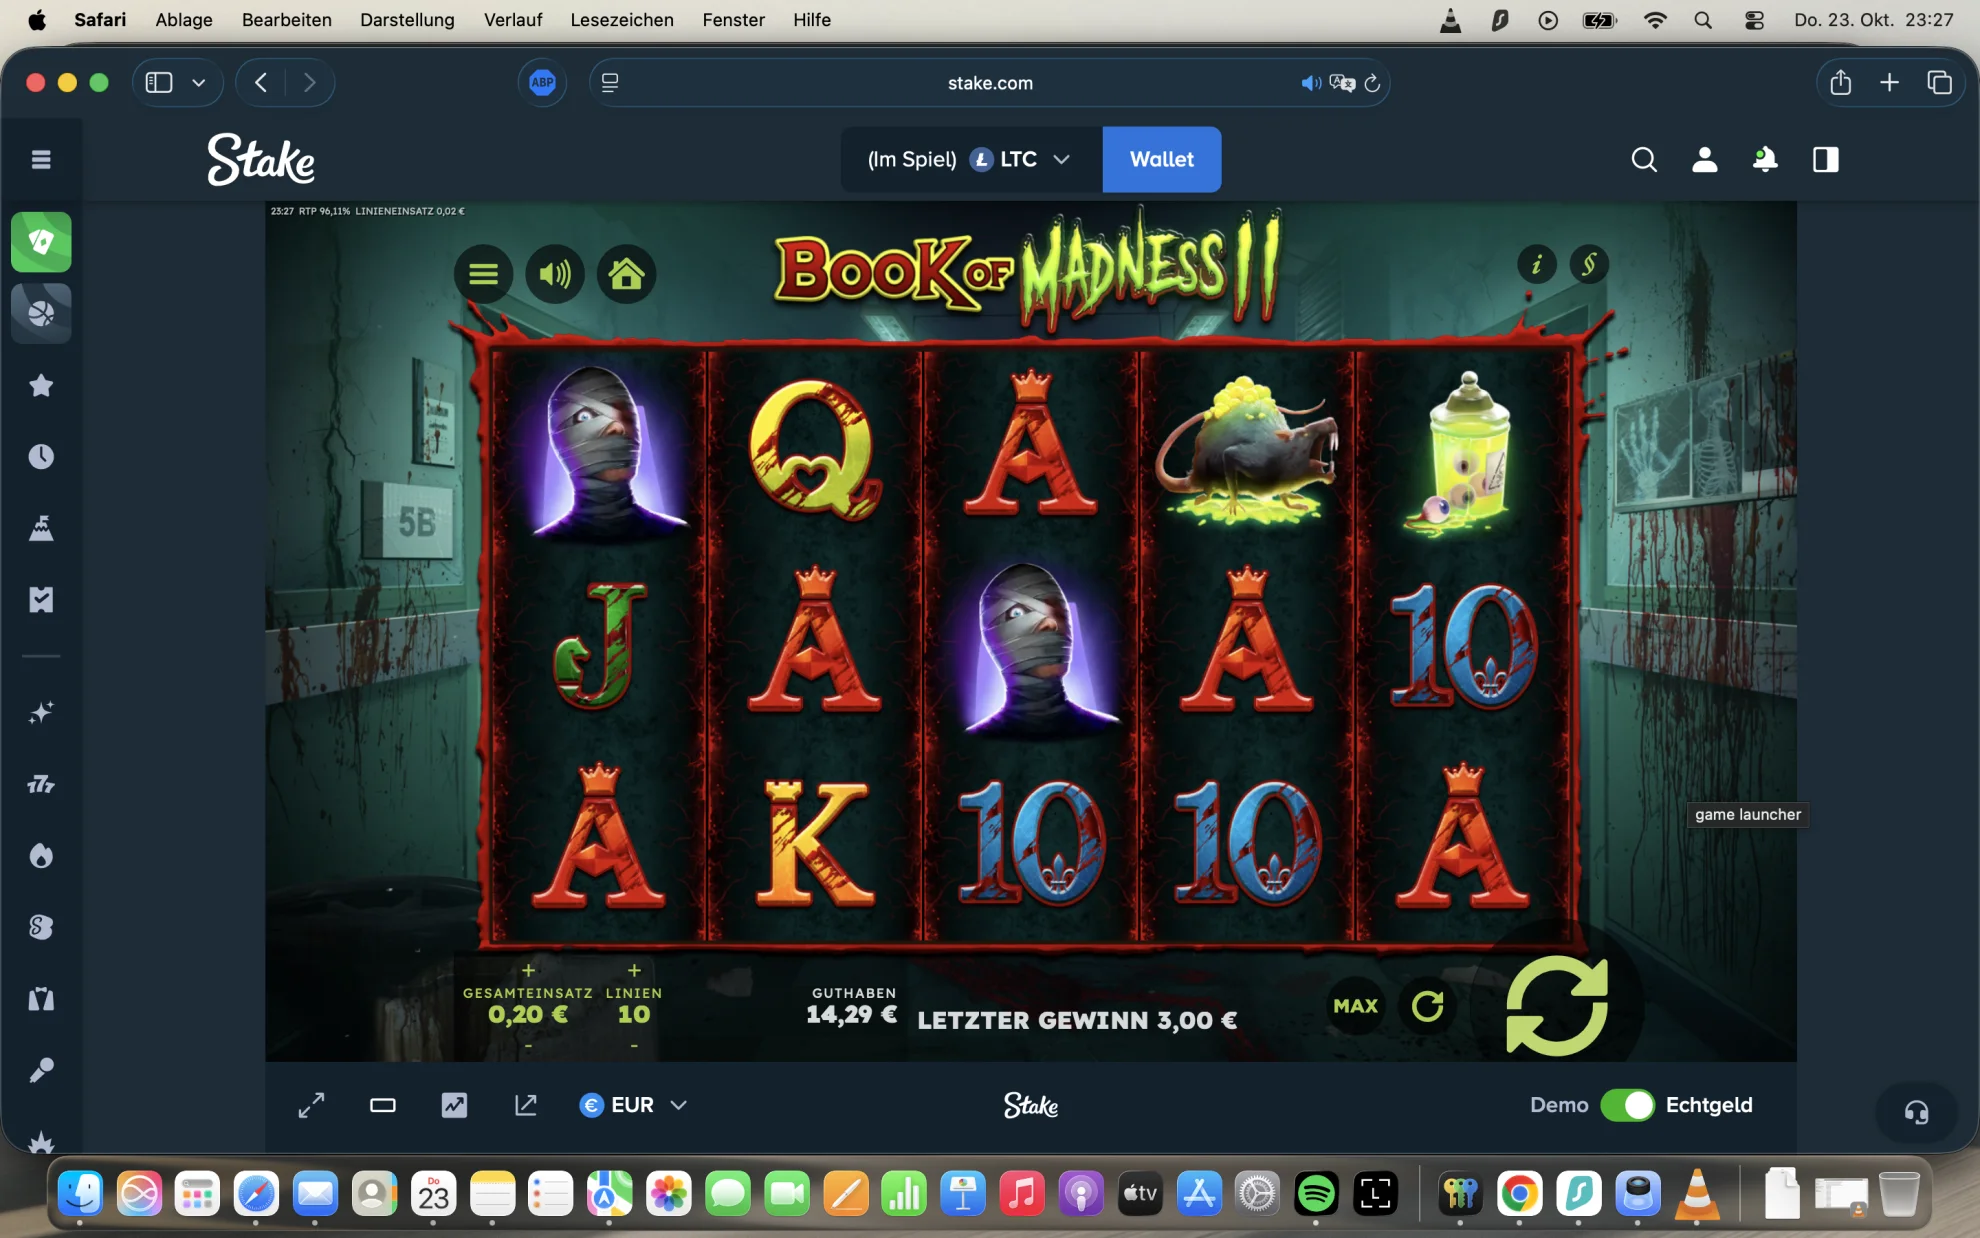Select the Casino section in sidebar

41,242
